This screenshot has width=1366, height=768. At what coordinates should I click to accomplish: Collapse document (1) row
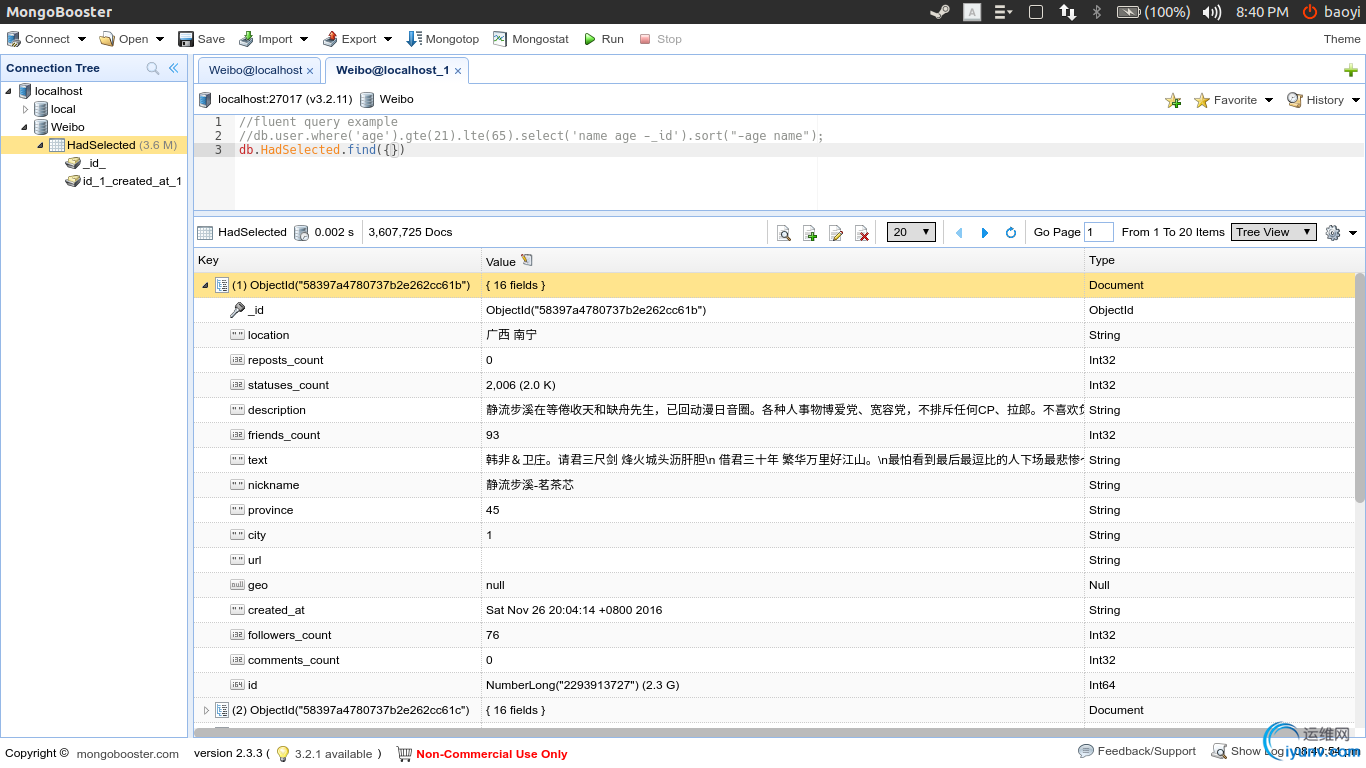pyautogui.click(x=206, y=285)
